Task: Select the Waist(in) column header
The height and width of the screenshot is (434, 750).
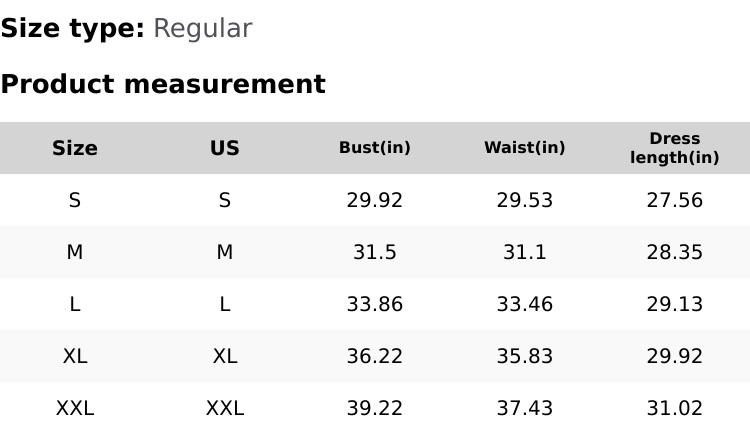Action: coord(525,148)
